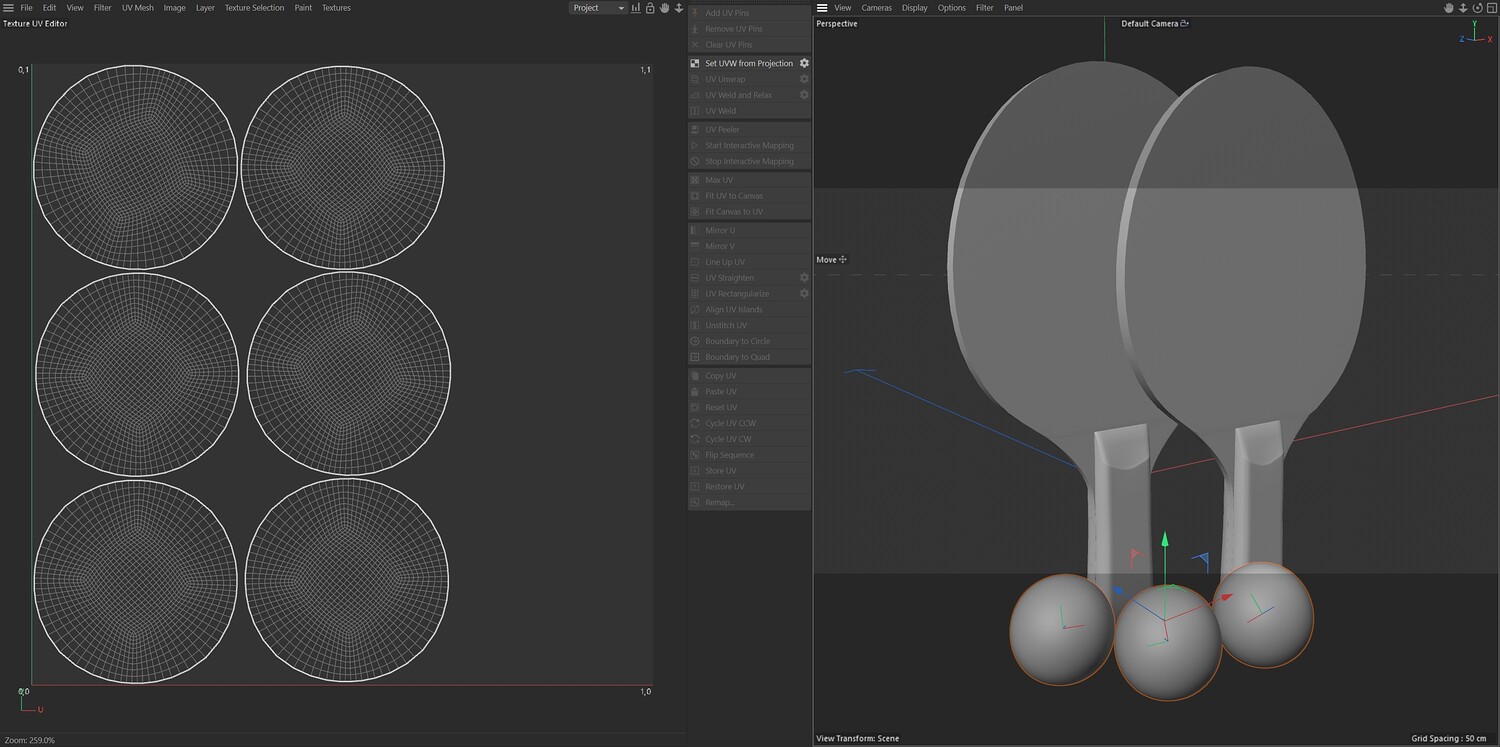The image size is (1500, 747).
Task: Open the Textures menu
Action: 336,8
